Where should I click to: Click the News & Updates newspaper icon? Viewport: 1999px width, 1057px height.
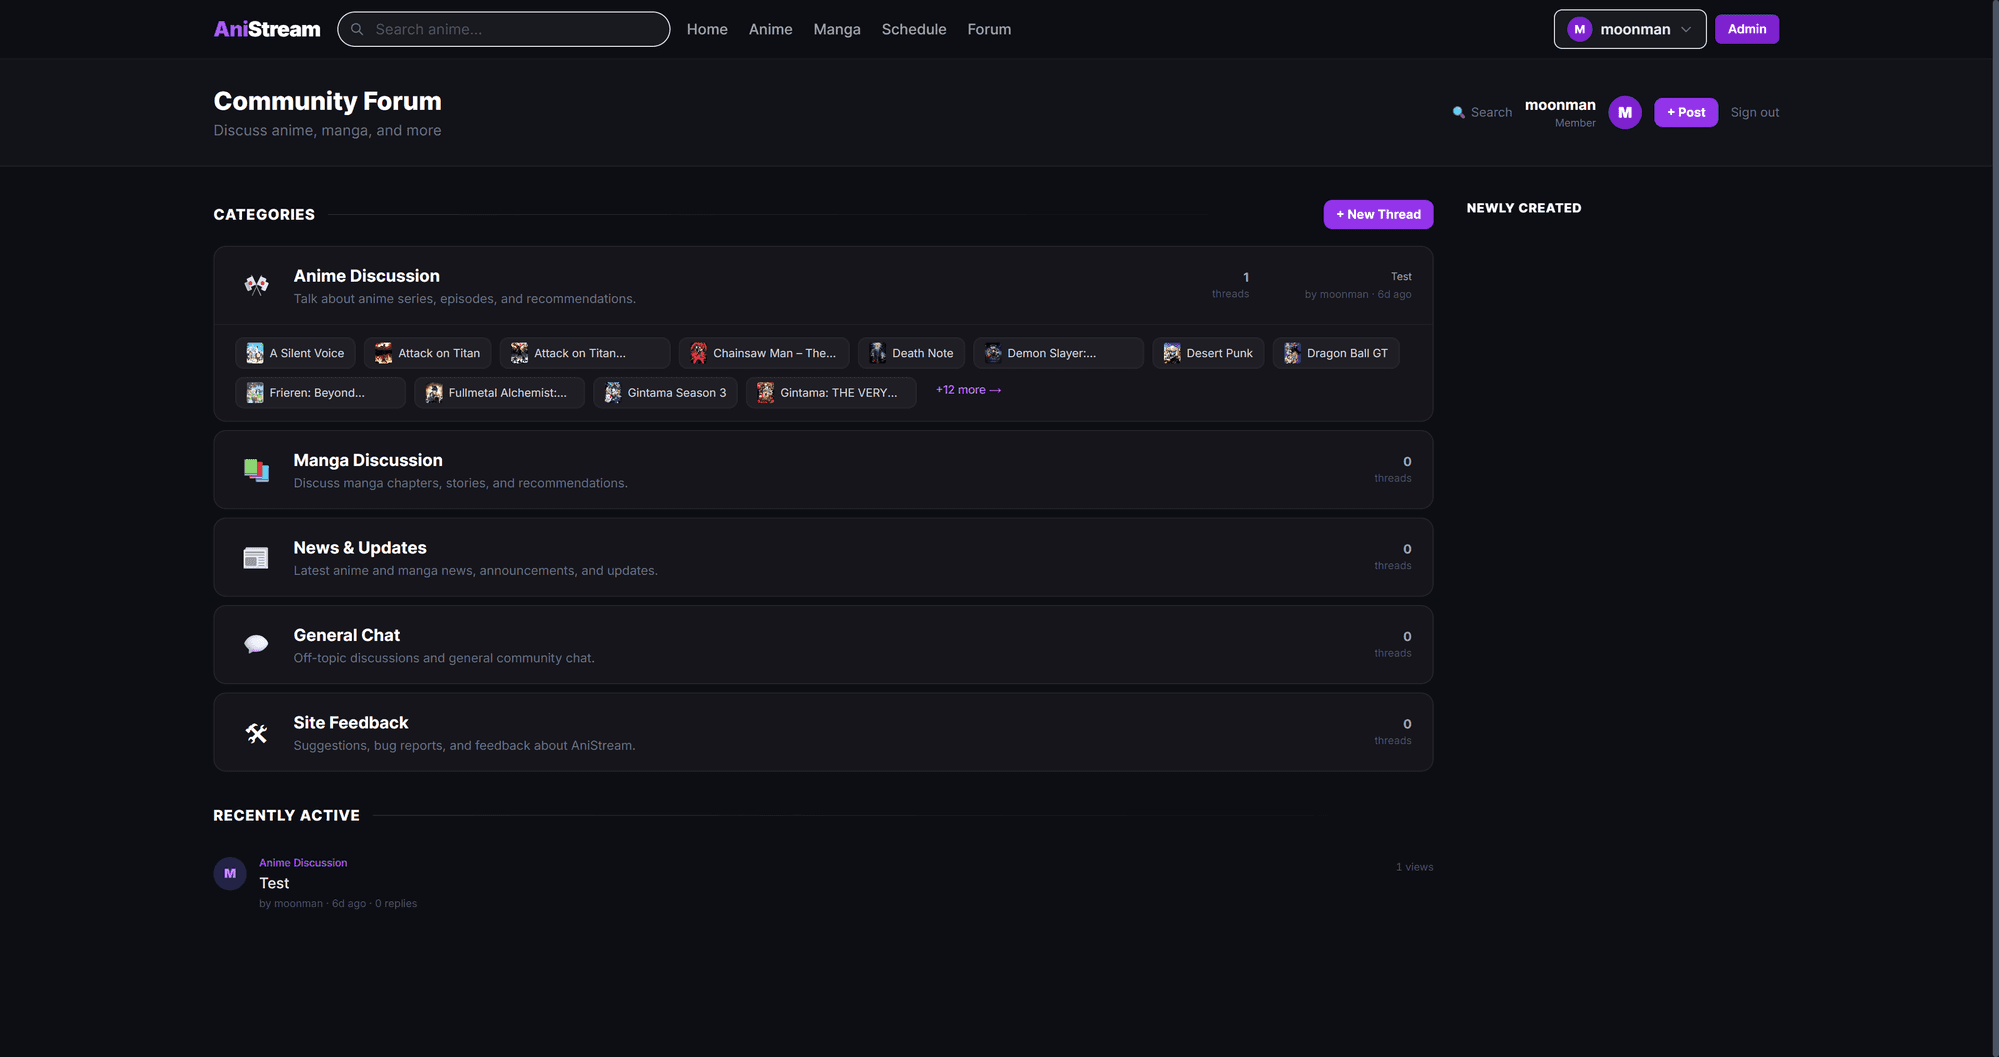tap(256, 558)
